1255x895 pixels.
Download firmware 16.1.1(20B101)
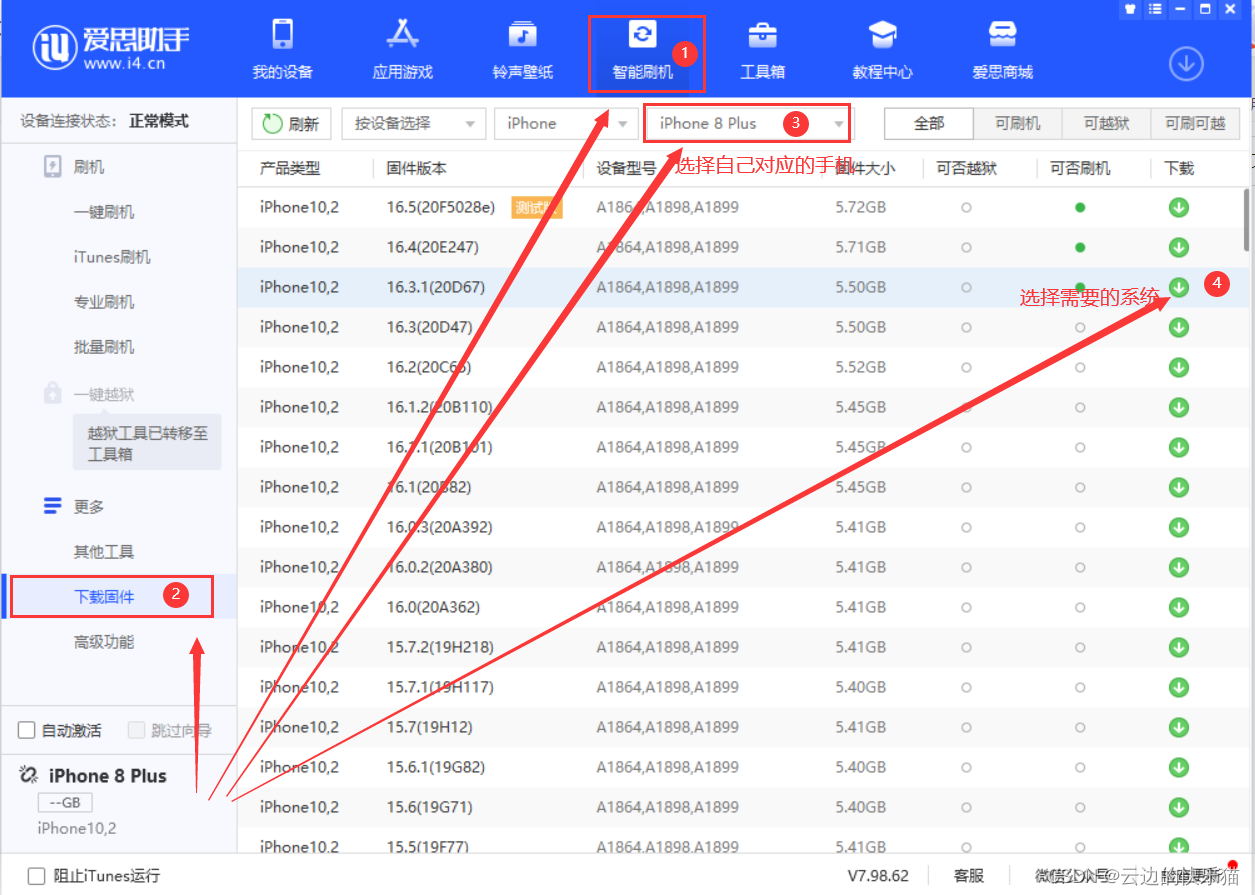pyautogui.click(x=1179, y=447)
